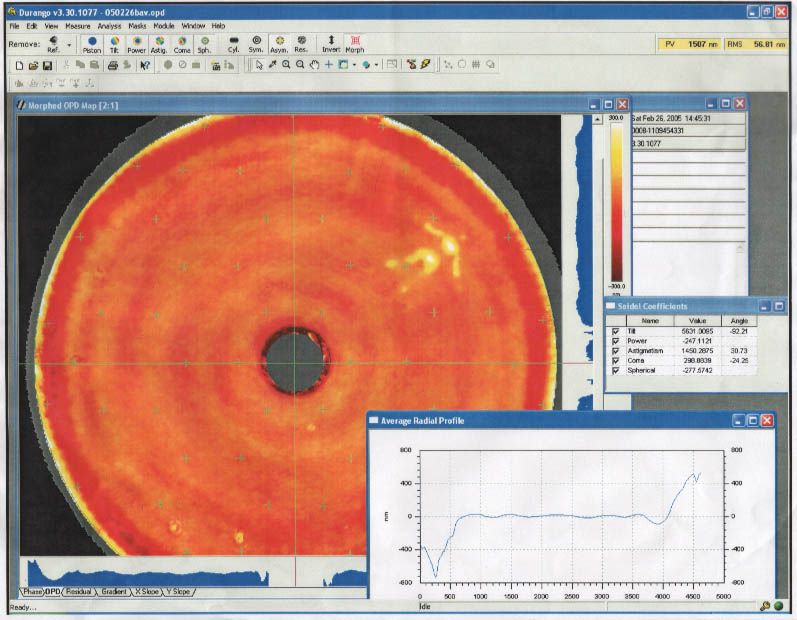Uncheck the Power Seidel coefficient checkbox

click(616, 341)
